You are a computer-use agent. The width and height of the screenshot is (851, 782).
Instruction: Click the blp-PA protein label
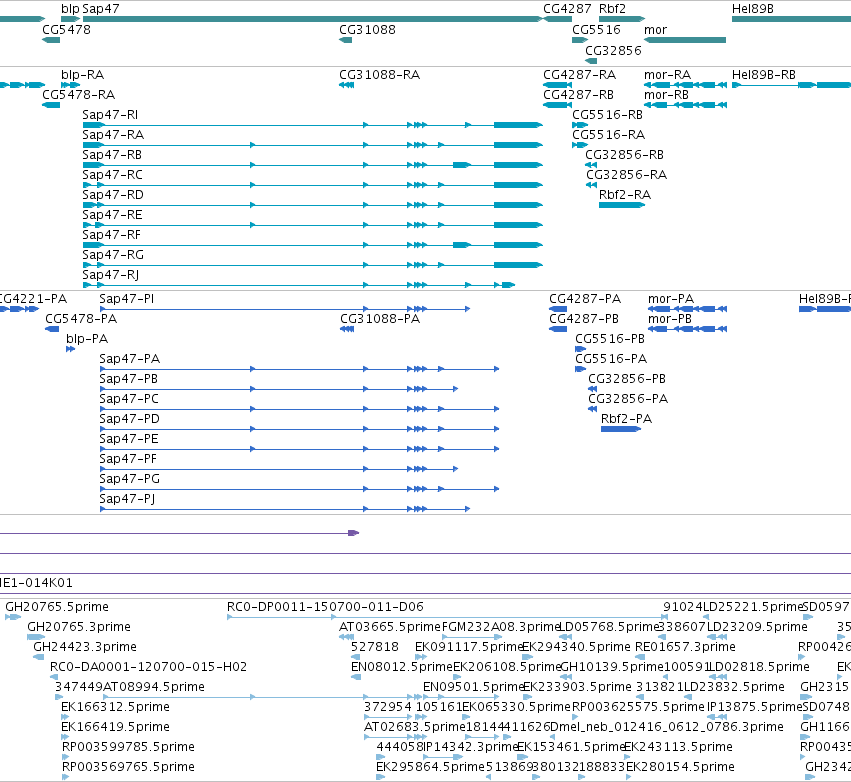point(87,339)
